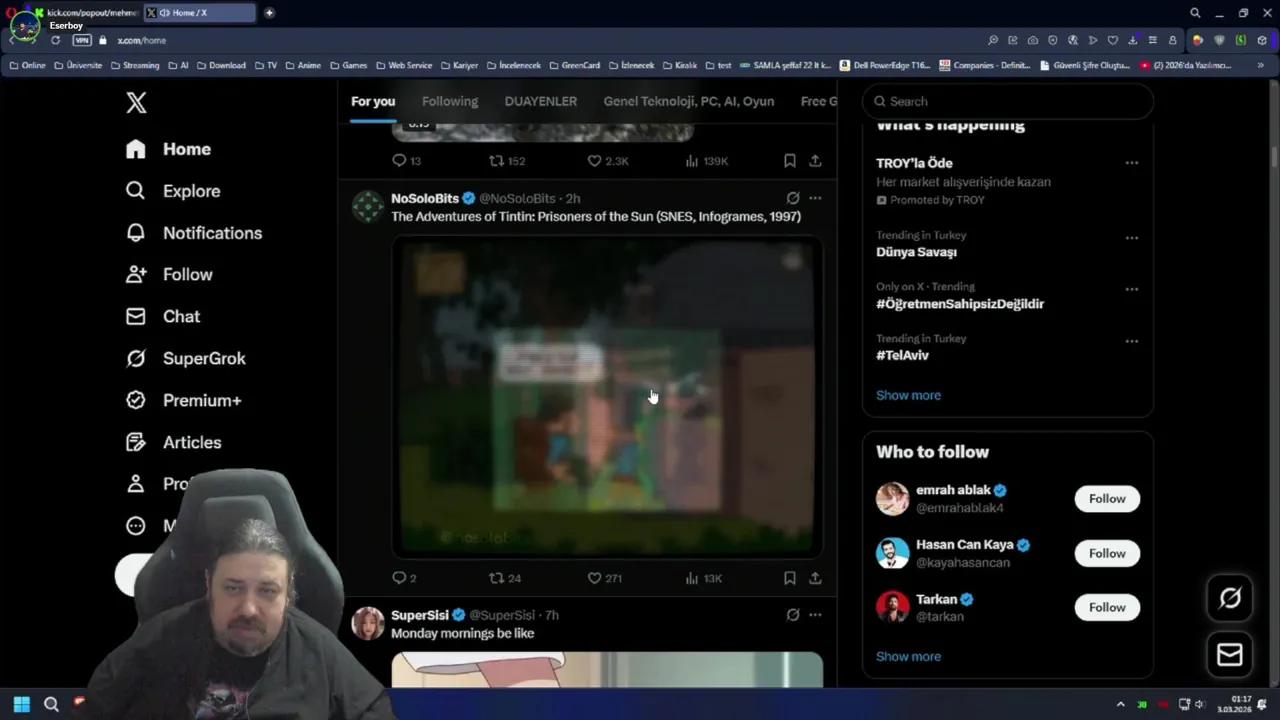Screen dimensions: 1280x720
Task: Open the SuperSisi profile name
Action: (x=420, y=615)
